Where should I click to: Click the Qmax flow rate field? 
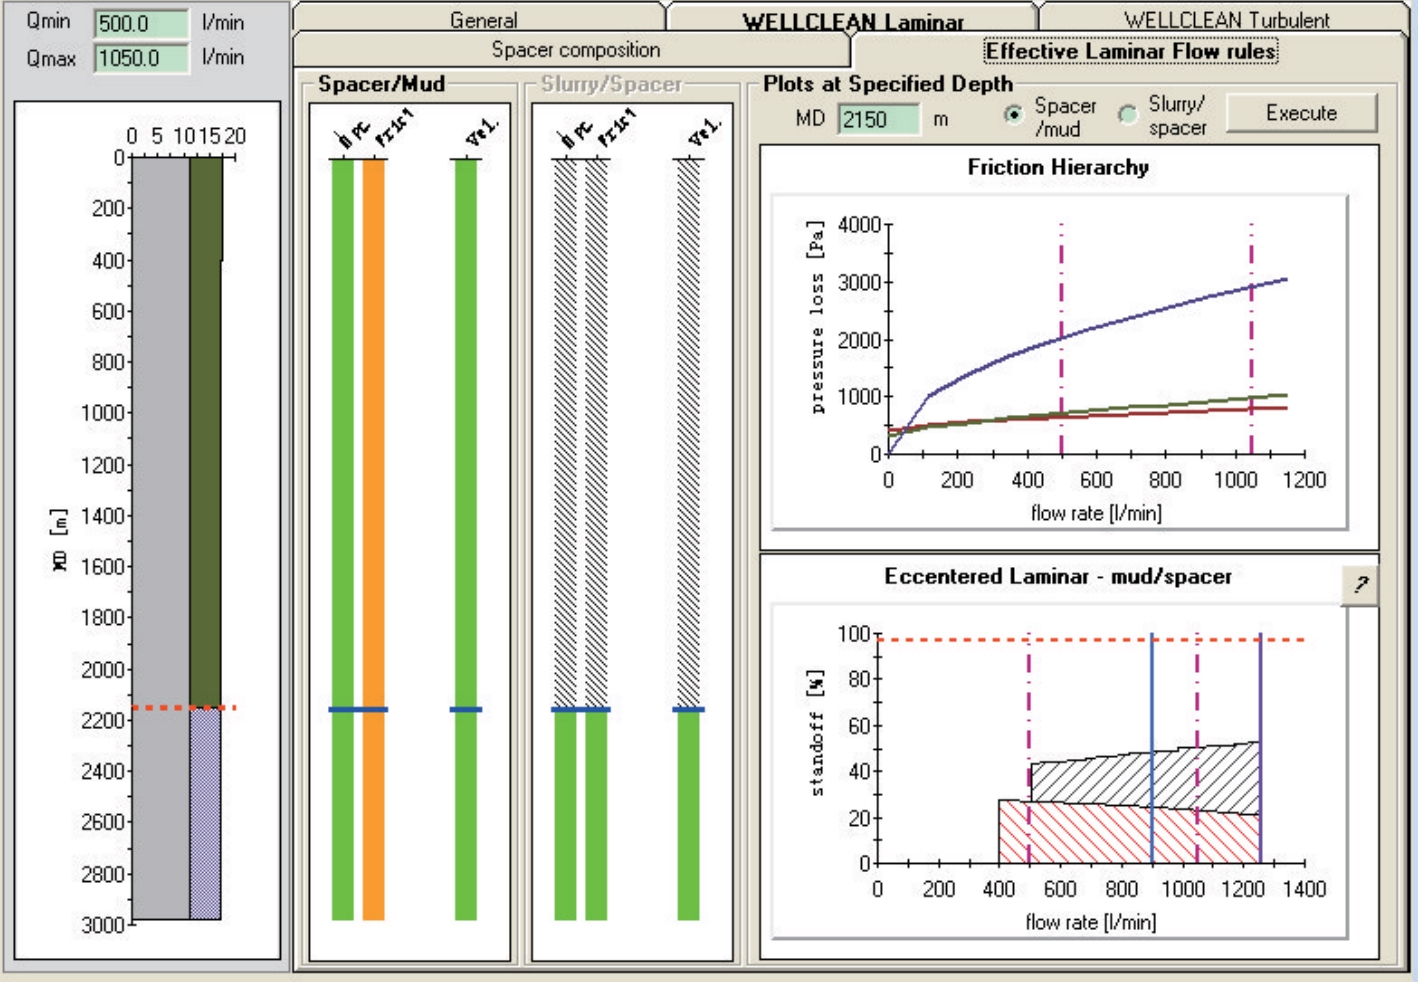[x=141, y=58]
